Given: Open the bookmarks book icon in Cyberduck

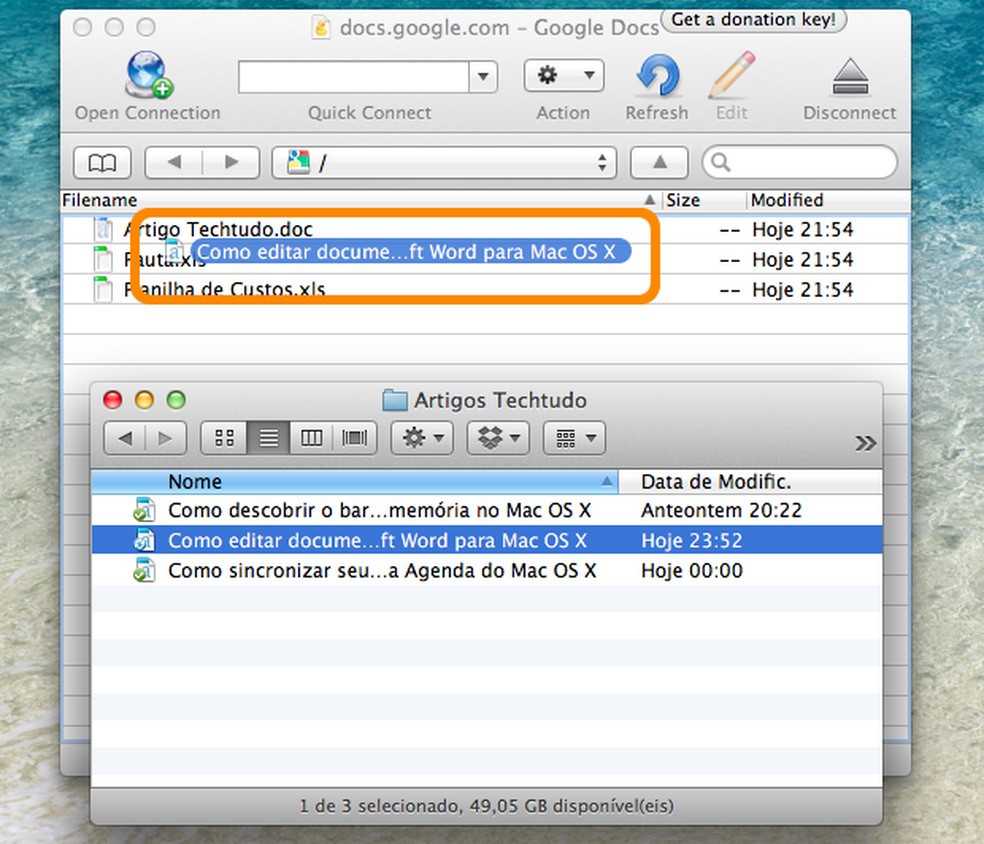Looking at the screenshot, I should click(102, 163).
